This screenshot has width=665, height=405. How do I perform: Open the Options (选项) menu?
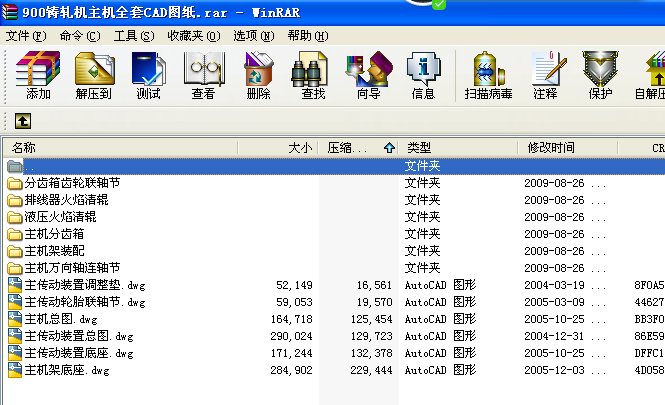254,36
